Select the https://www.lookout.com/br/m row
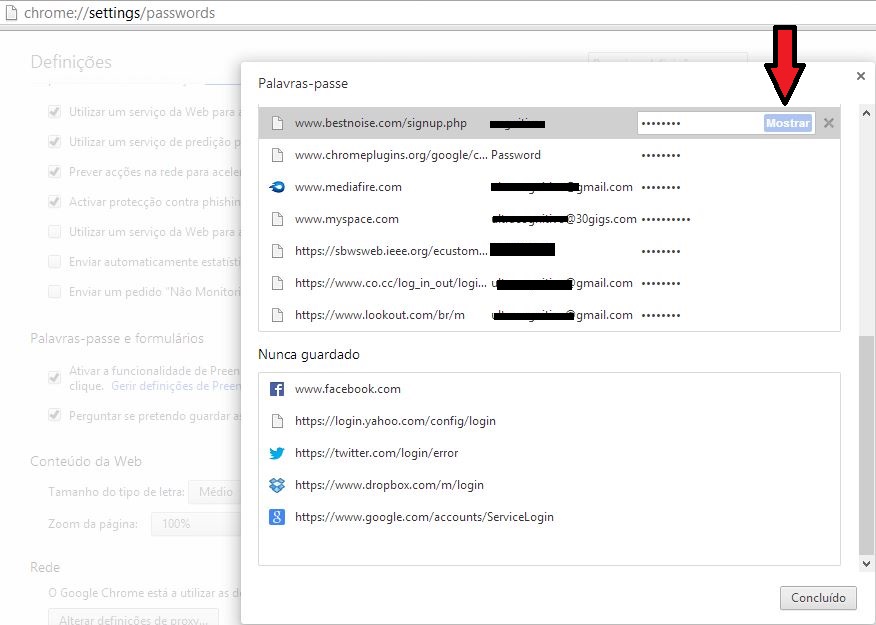 pos(549,315)
